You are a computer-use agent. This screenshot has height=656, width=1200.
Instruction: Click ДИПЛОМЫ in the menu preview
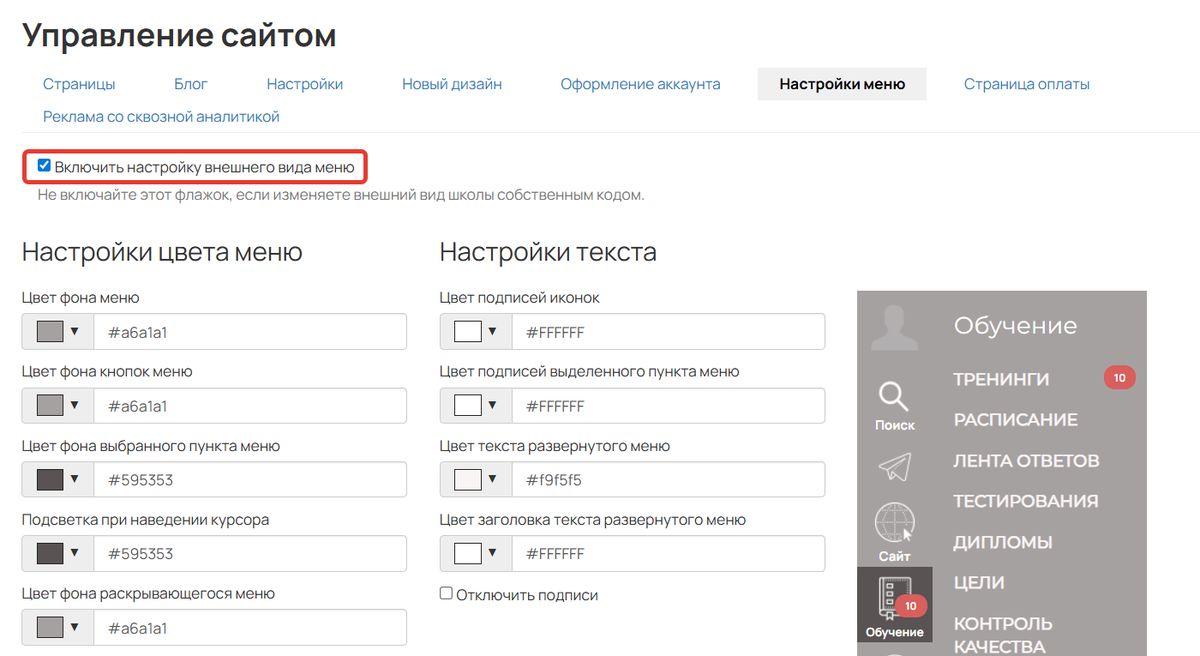(1003, 542)
